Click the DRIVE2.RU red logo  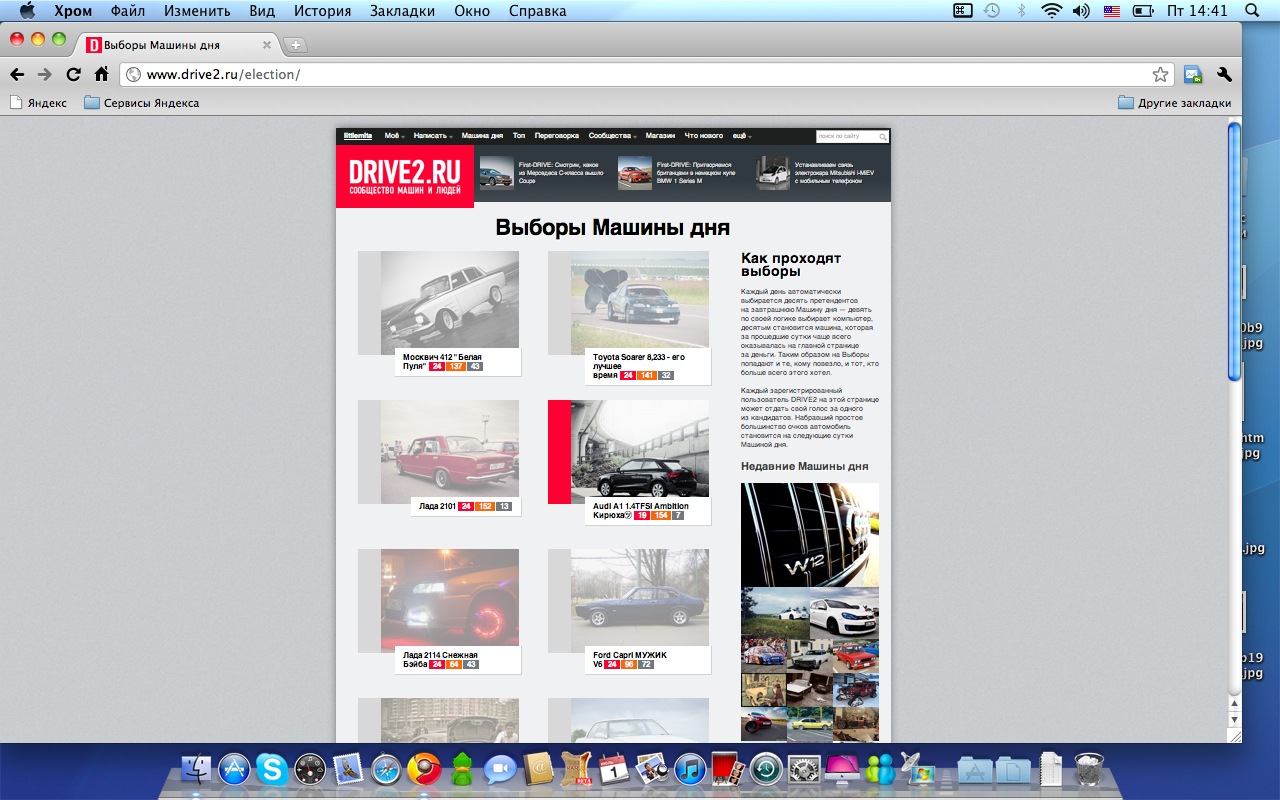tap(405, 176)
